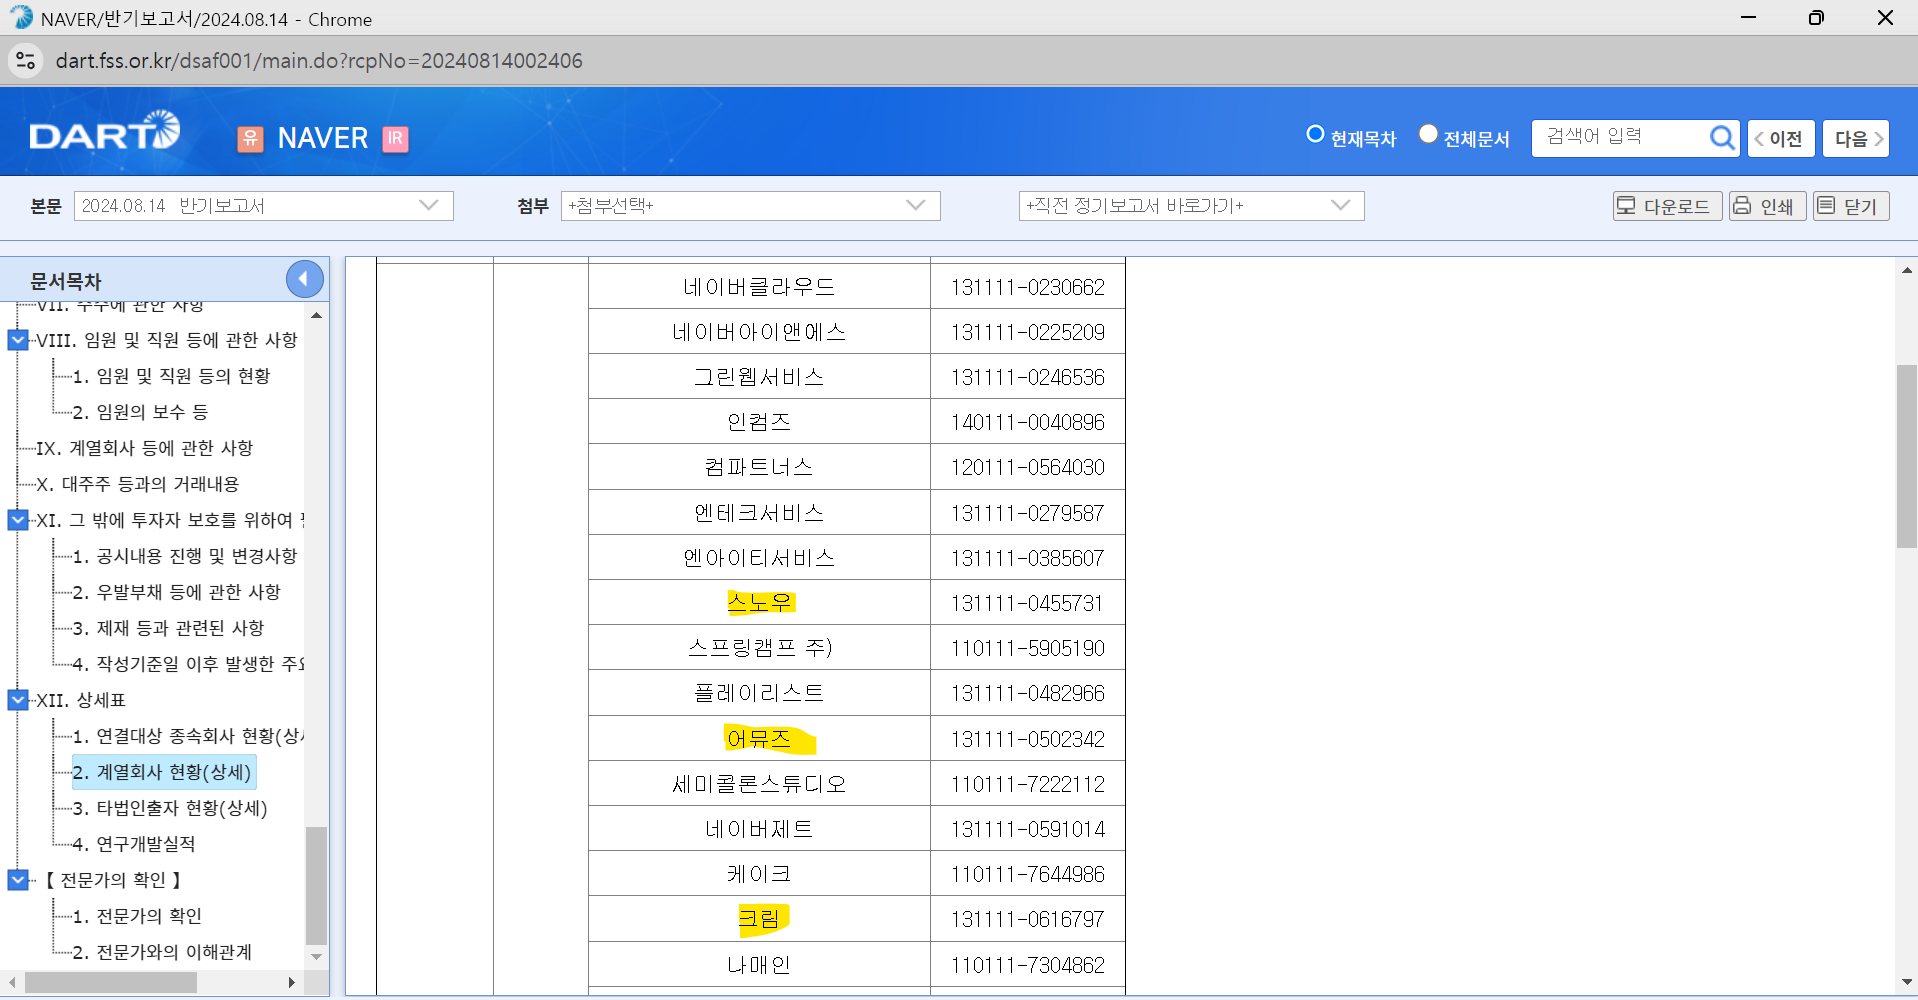Focus the 검색어 입력 search field
The width and height of the screenshot is (1918, 1000).
tap(1620, 137)
